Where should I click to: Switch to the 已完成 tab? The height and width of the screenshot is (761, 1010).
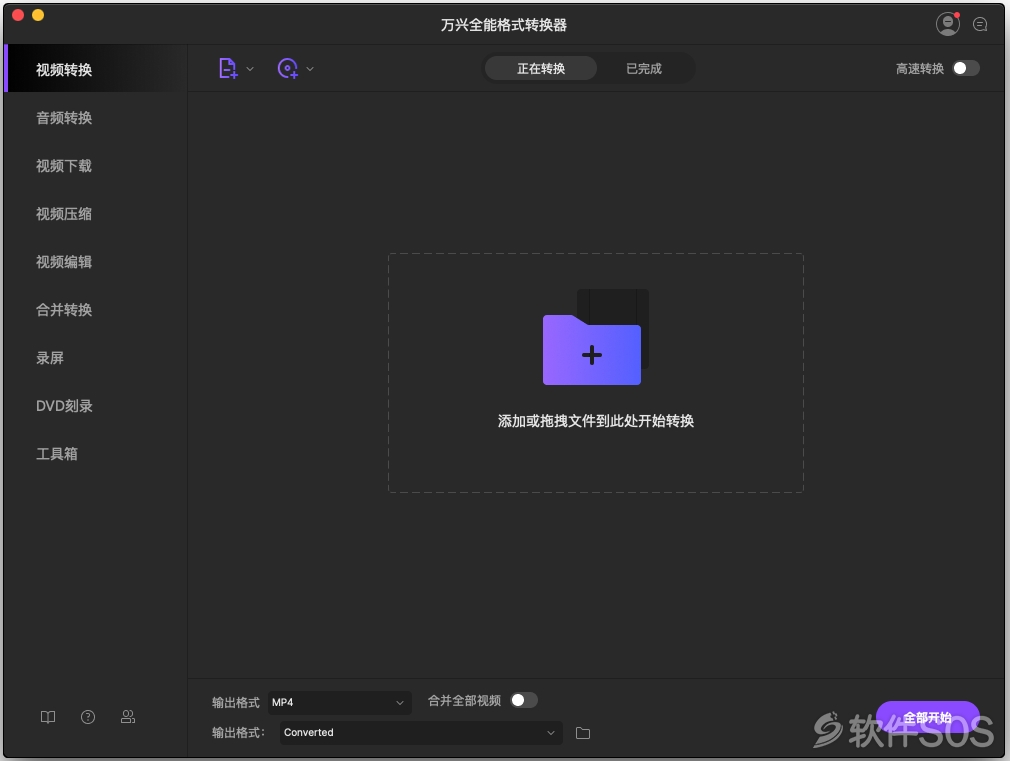[x=644, y=68]
